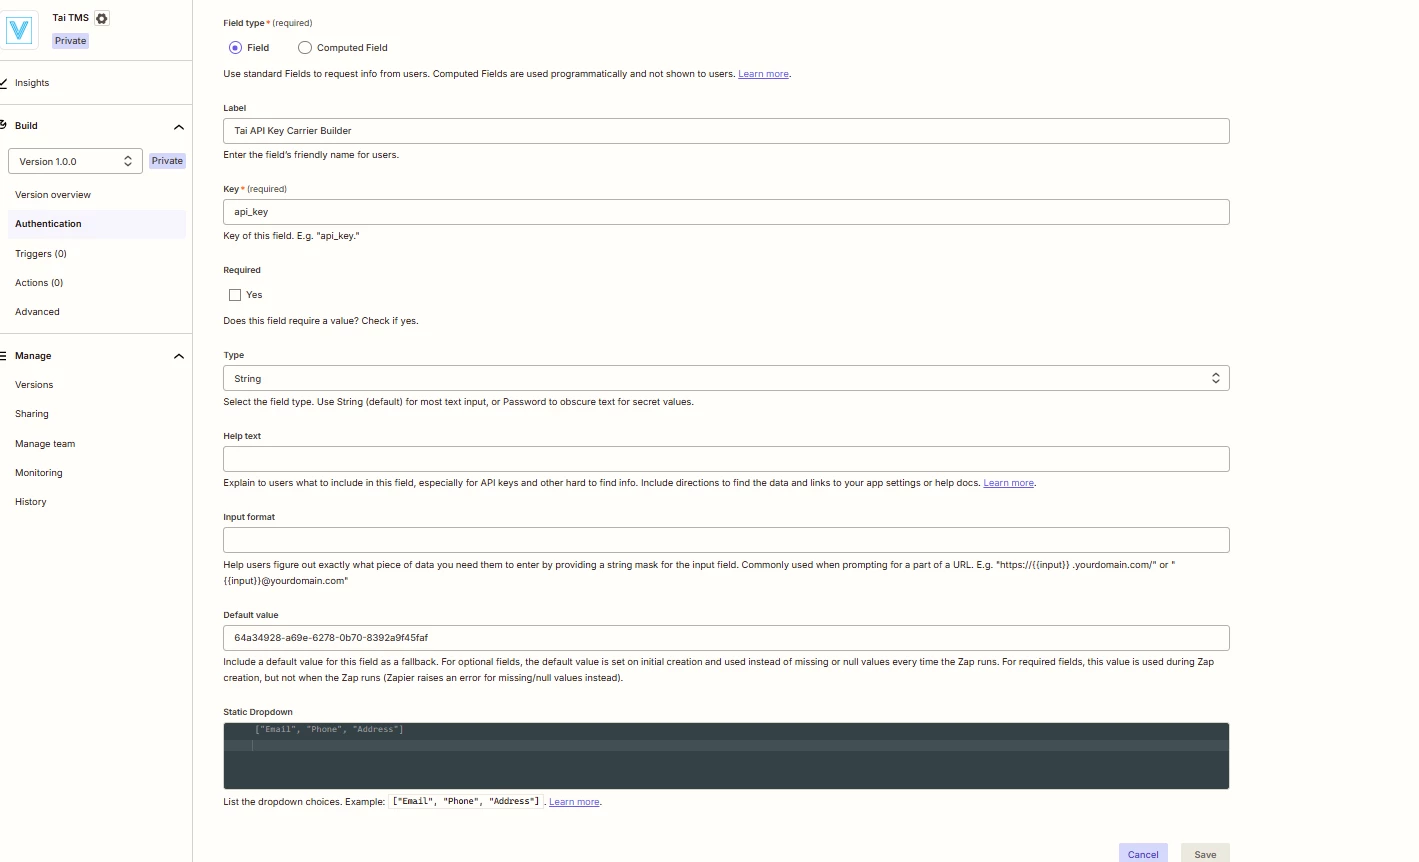Open Sharing under Manage
Viewport: 1419px width, 862px height.
click(32, 414)
